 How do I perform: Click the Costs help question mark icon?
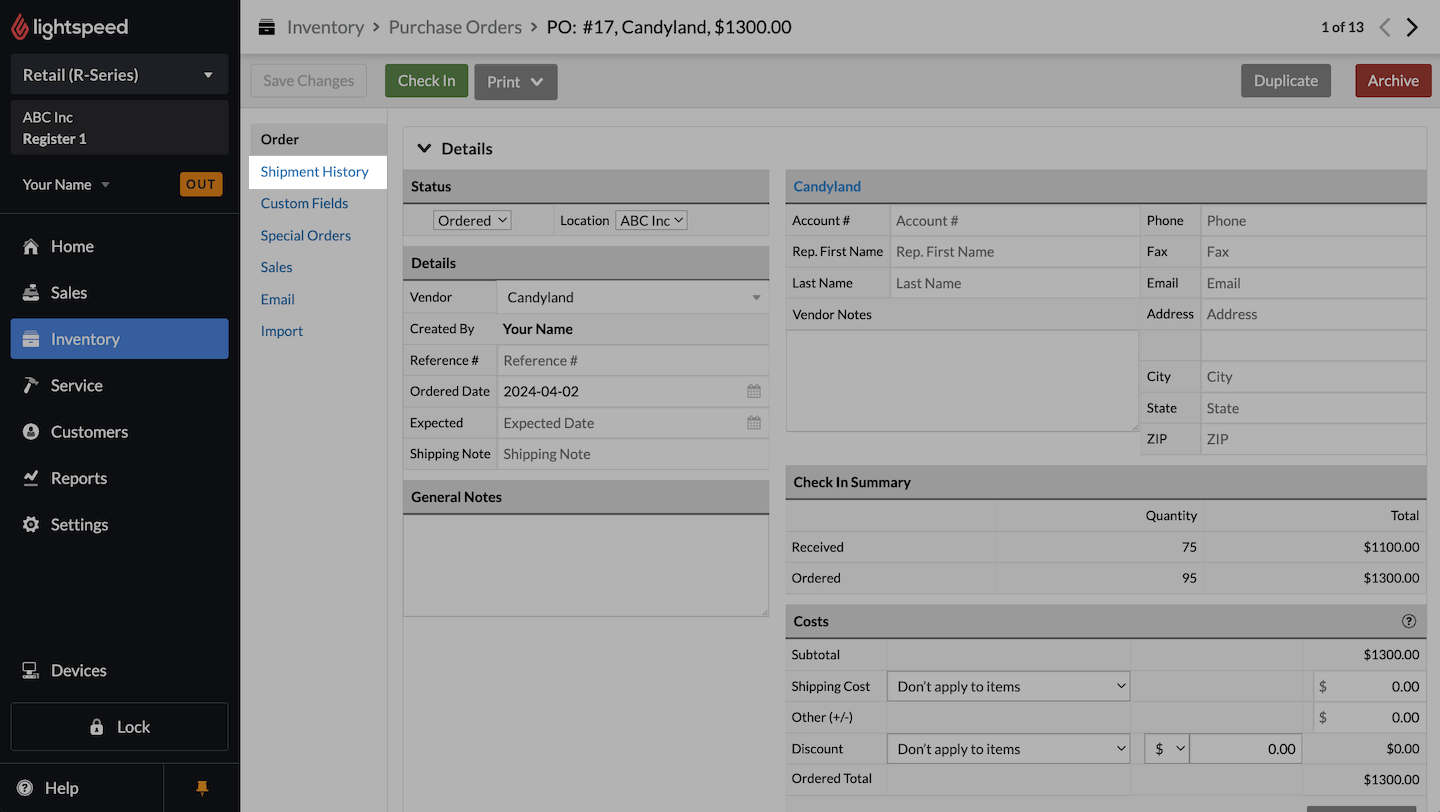pos(1409,621)
